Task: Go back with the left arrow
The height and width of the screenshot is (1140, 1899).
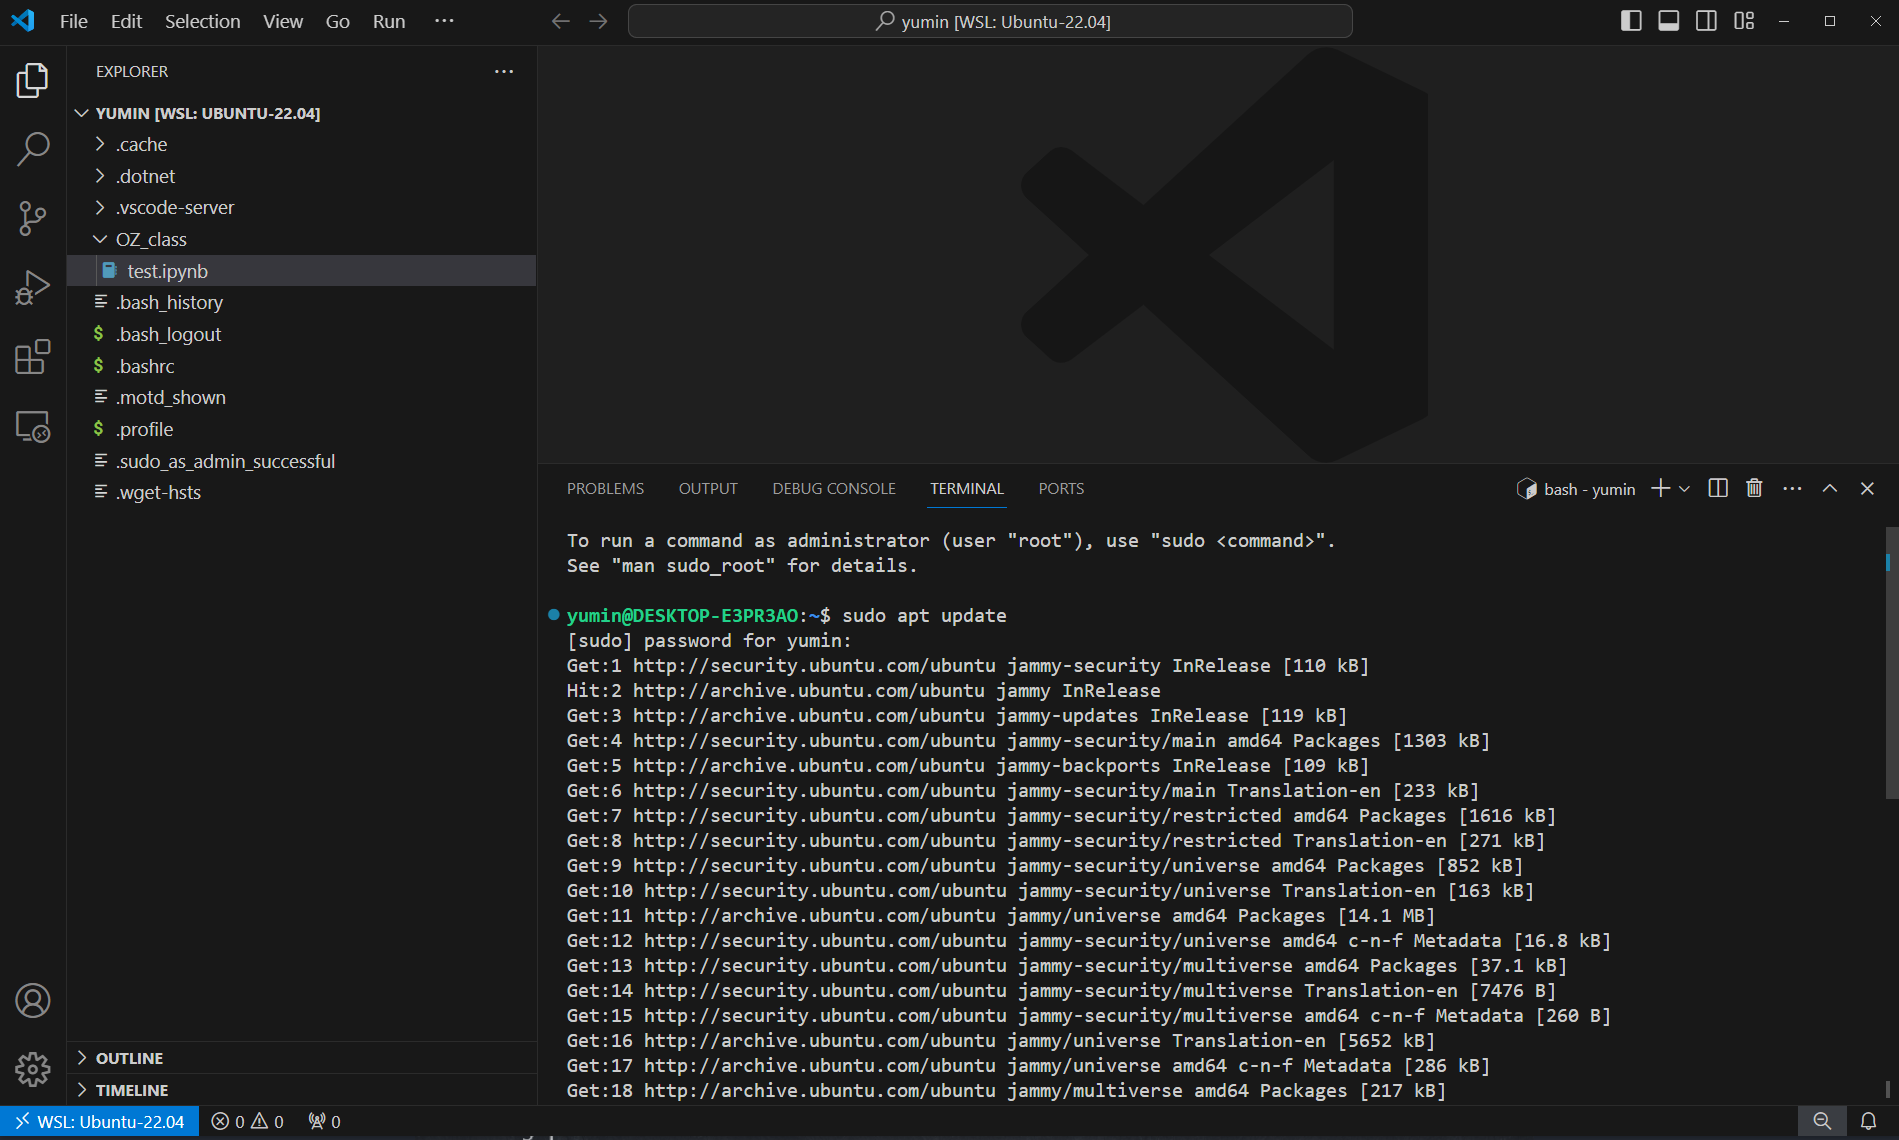Action: pyautogui.click(x=560, y=21)
